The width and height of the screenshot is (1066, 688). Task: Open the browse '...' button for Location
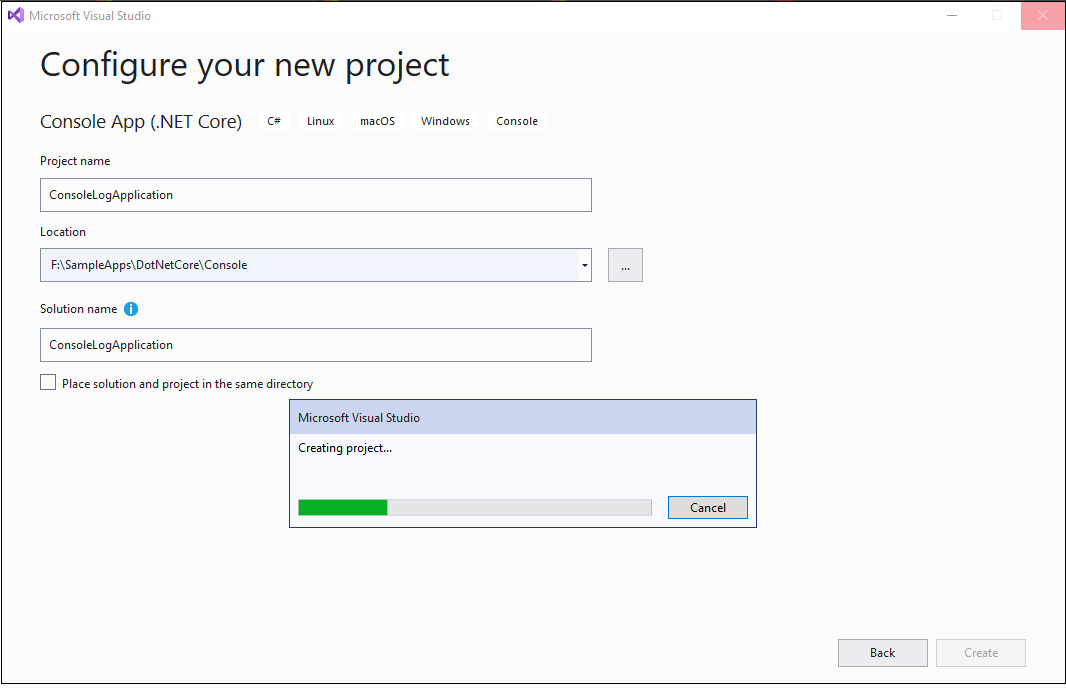(x=625, y=265)
